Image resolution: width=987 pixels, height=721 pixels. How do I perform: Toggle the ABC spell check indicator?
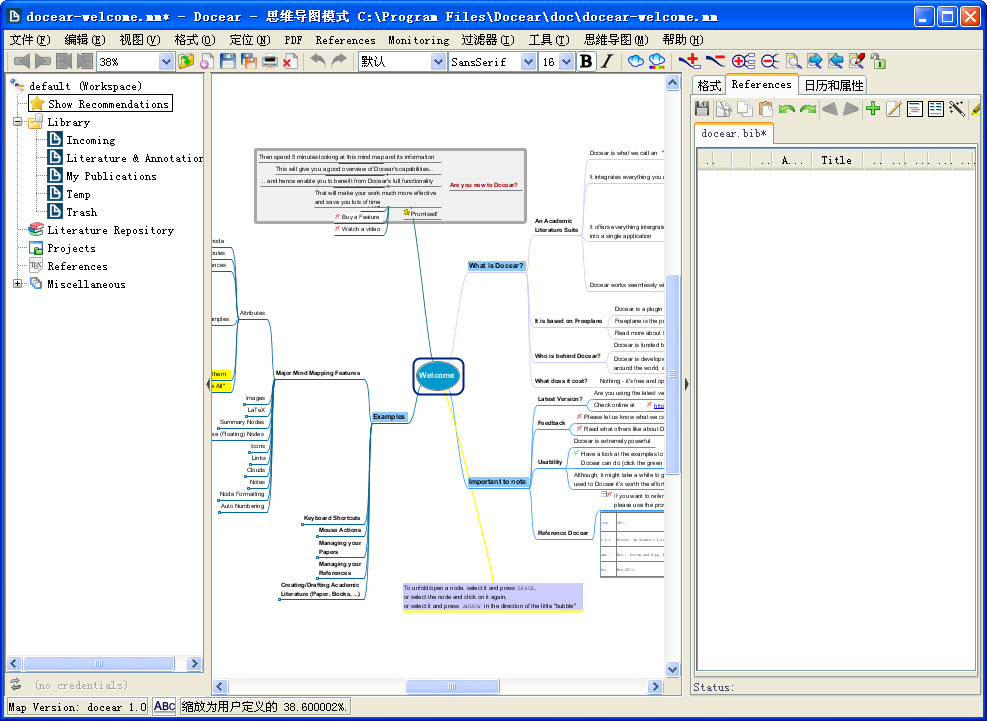[x=164, y=707]
